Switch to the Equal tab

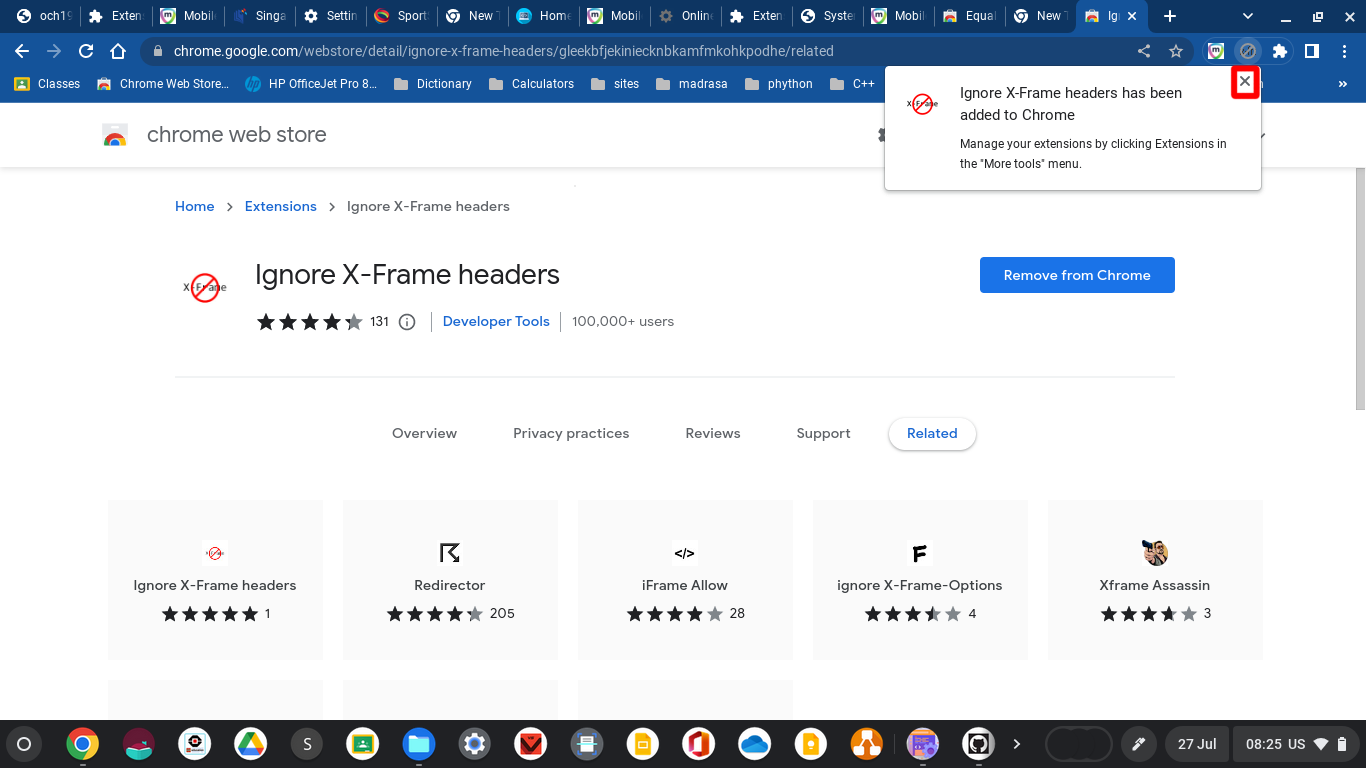coord(971,16)
